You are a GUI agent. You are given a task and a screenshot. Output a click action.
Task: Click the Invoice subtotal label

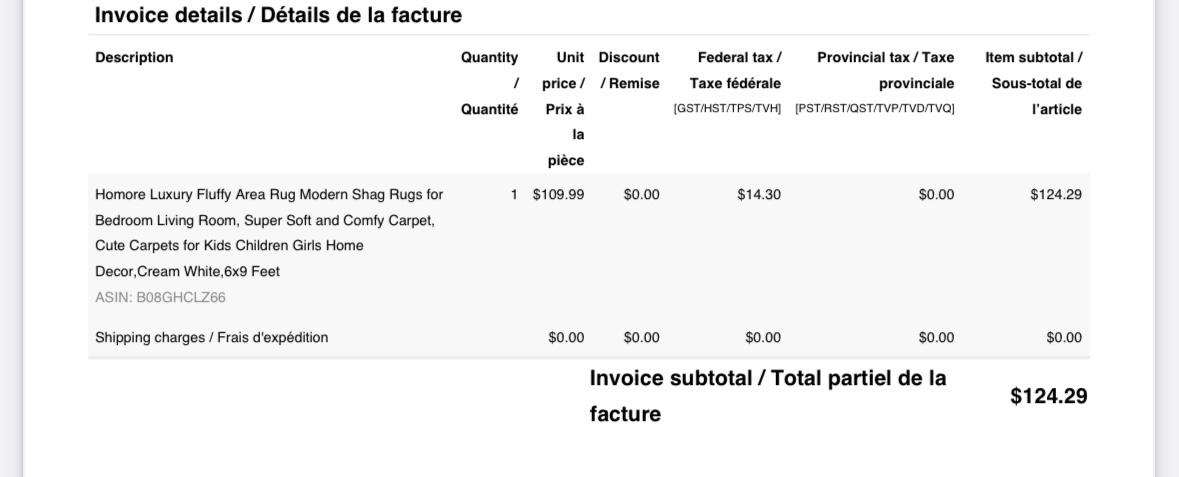coord(768,396)
